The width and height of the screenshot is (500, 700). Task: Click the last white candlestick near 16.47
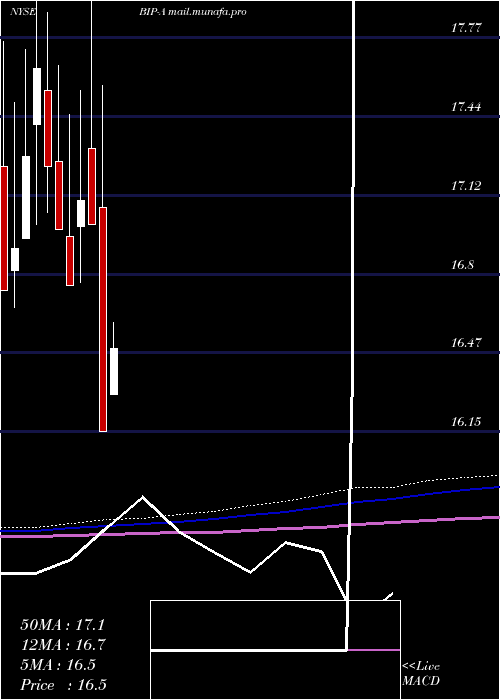[114, 371]
